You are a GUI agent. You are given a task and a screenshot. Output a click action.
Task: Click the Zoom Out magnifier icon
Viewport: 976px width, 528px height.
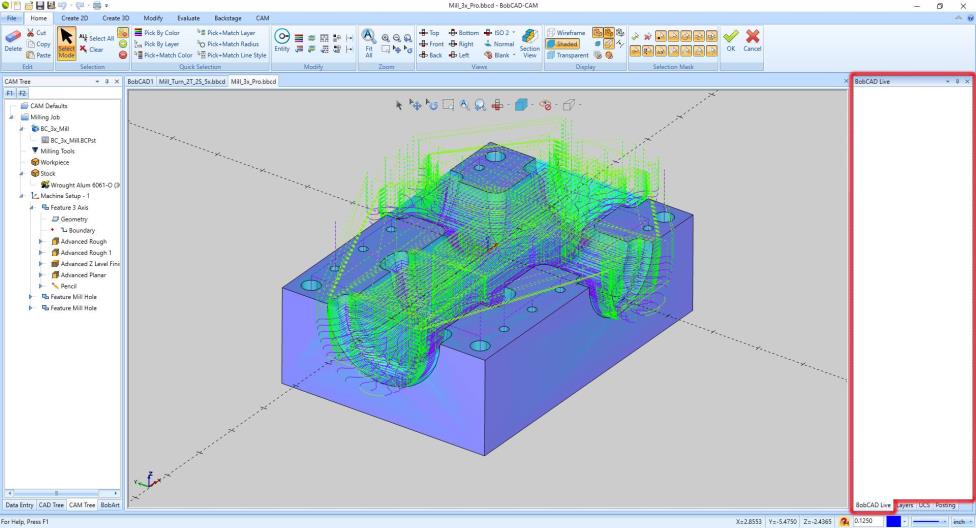coord(396,38)
